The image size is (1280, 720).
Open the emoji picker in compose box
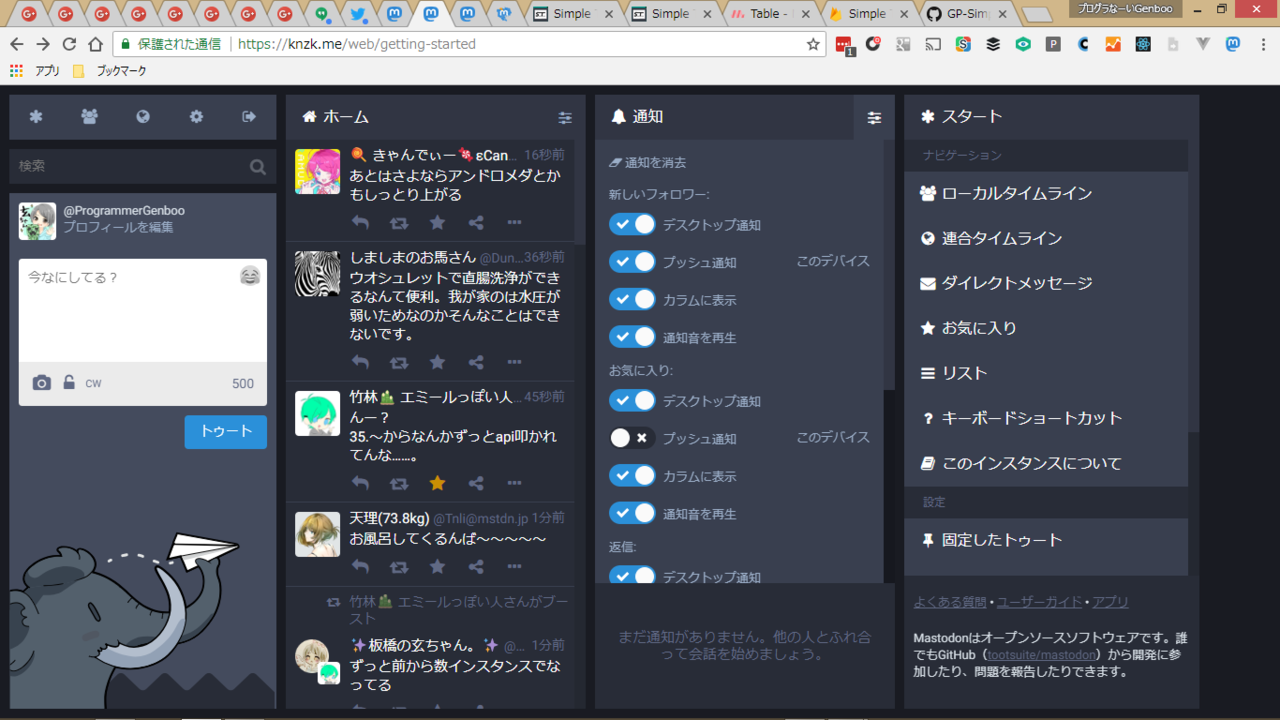[250, 276]
